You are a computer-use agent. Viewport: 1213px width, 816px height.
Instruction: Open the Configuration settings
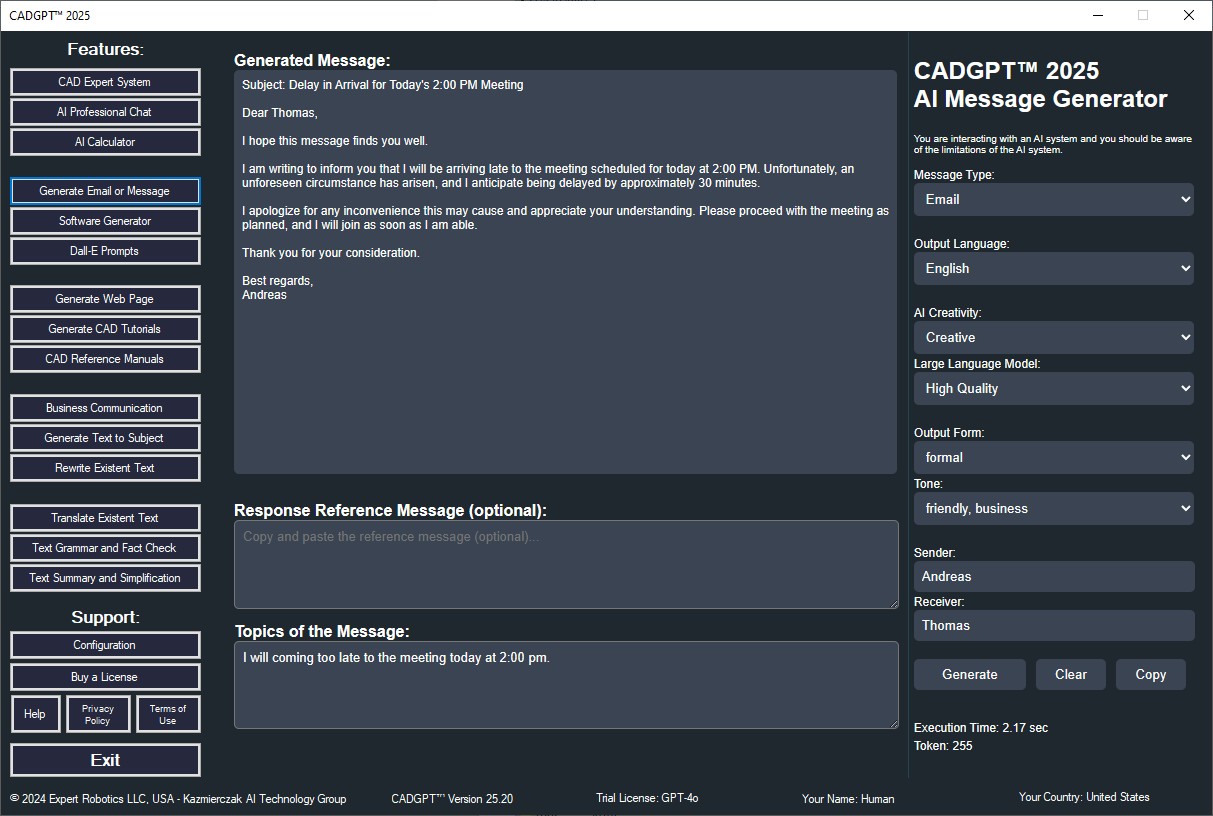point(105,645)
